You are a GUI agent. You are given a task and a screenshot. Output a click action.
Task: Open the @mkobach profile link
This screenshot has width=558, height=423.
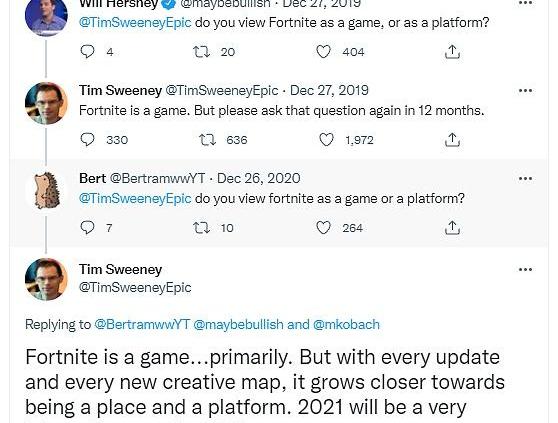pyautogui.click(x=346, y=324)
